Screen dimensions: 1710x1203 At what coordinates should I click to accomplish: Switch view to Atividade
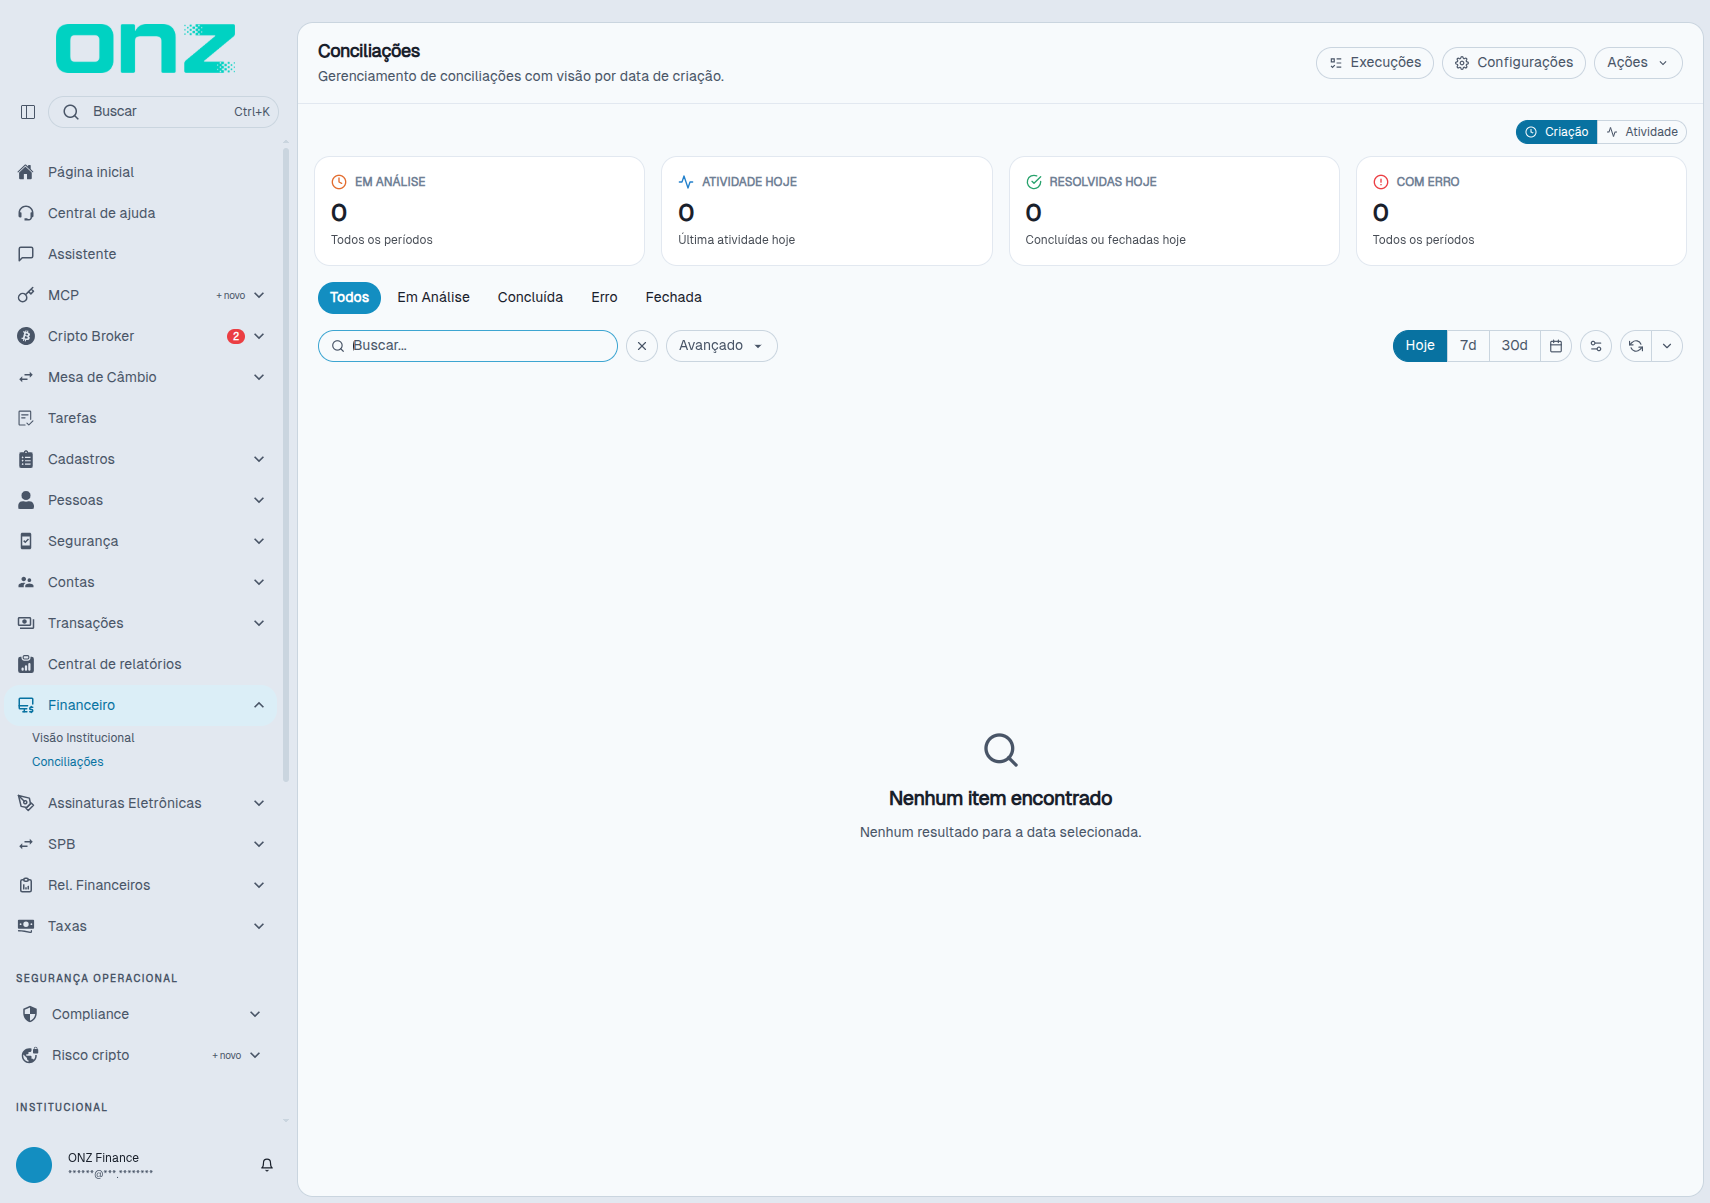point(1642,132)
